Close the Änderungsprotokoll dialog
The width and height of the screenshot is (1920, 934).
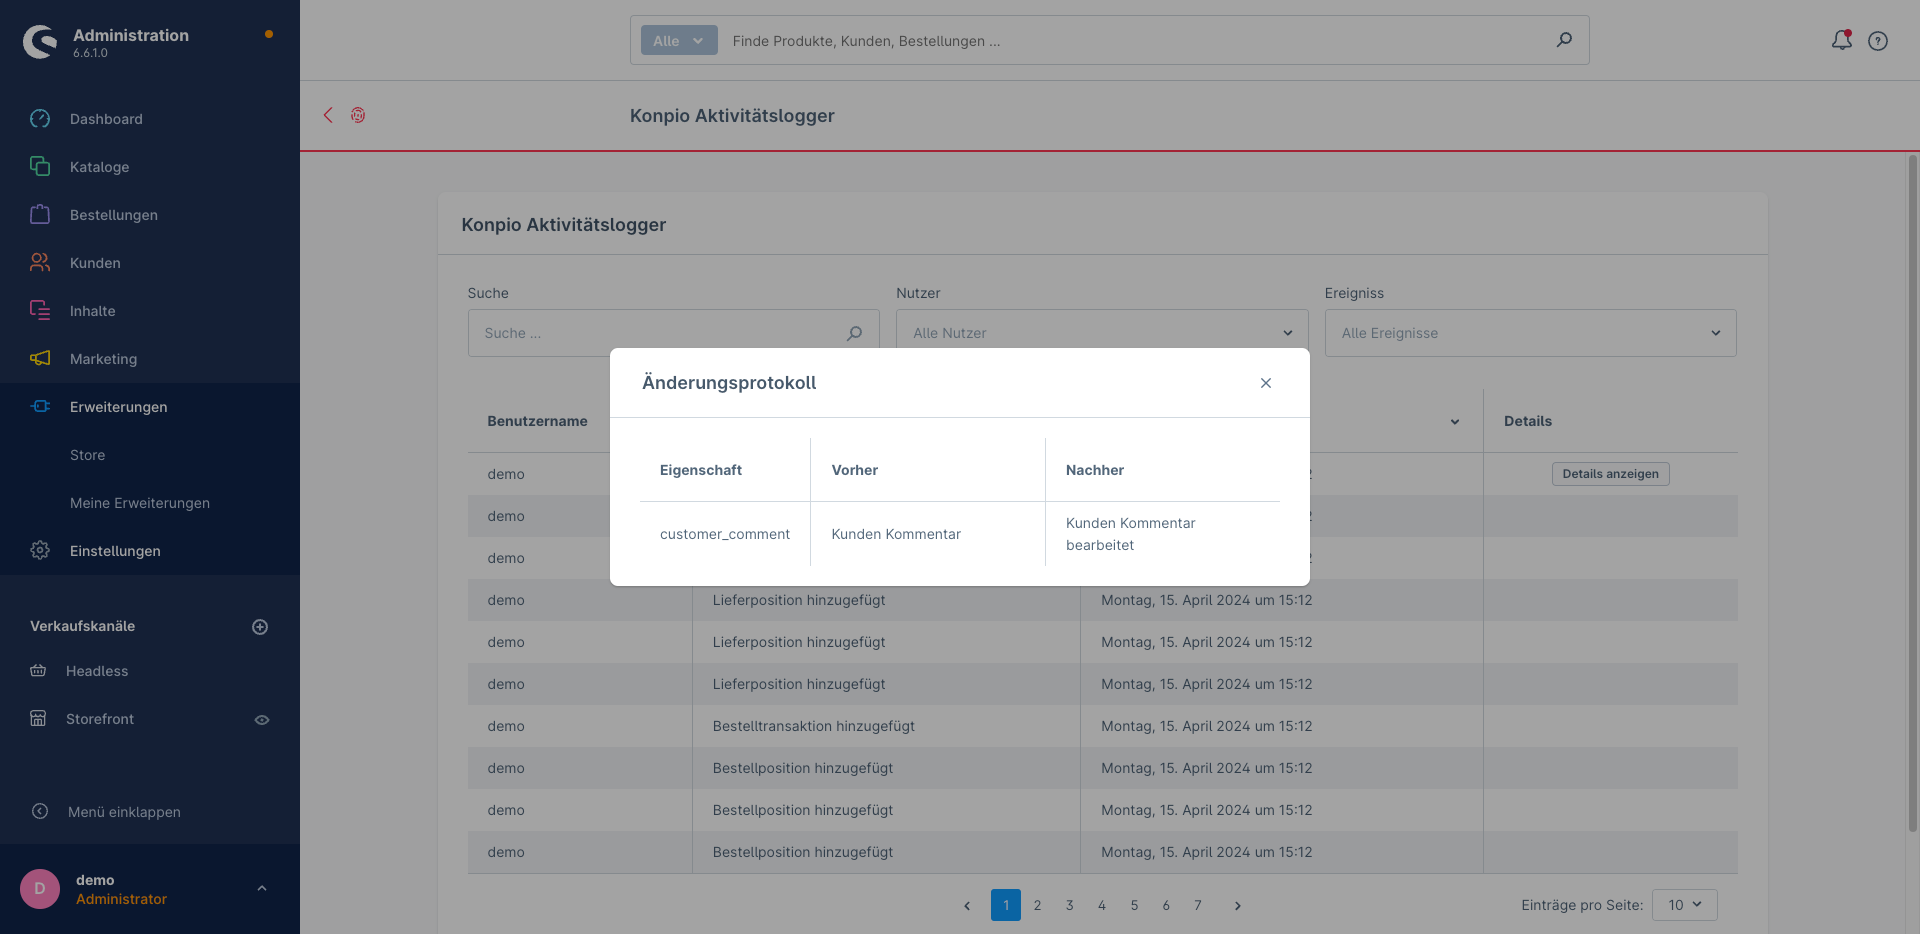pyautogui.click(x=1266, y=383)
